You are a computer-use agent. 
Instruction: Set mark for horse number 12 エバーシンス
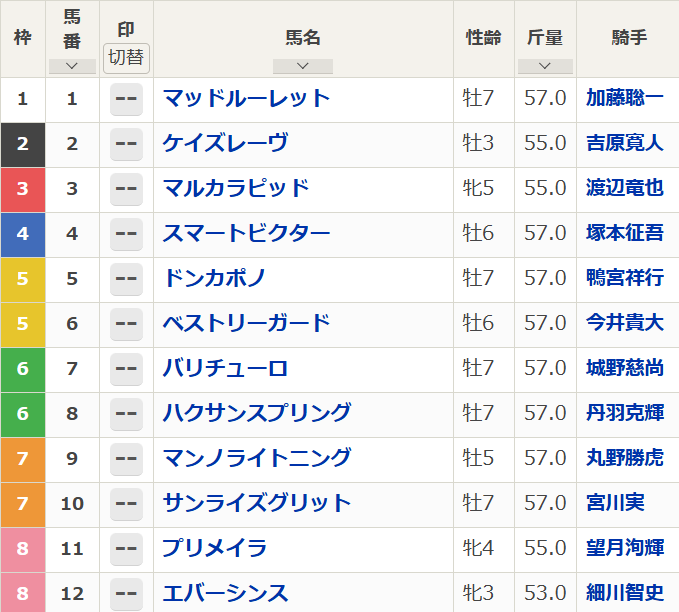(x=126, y=593)
